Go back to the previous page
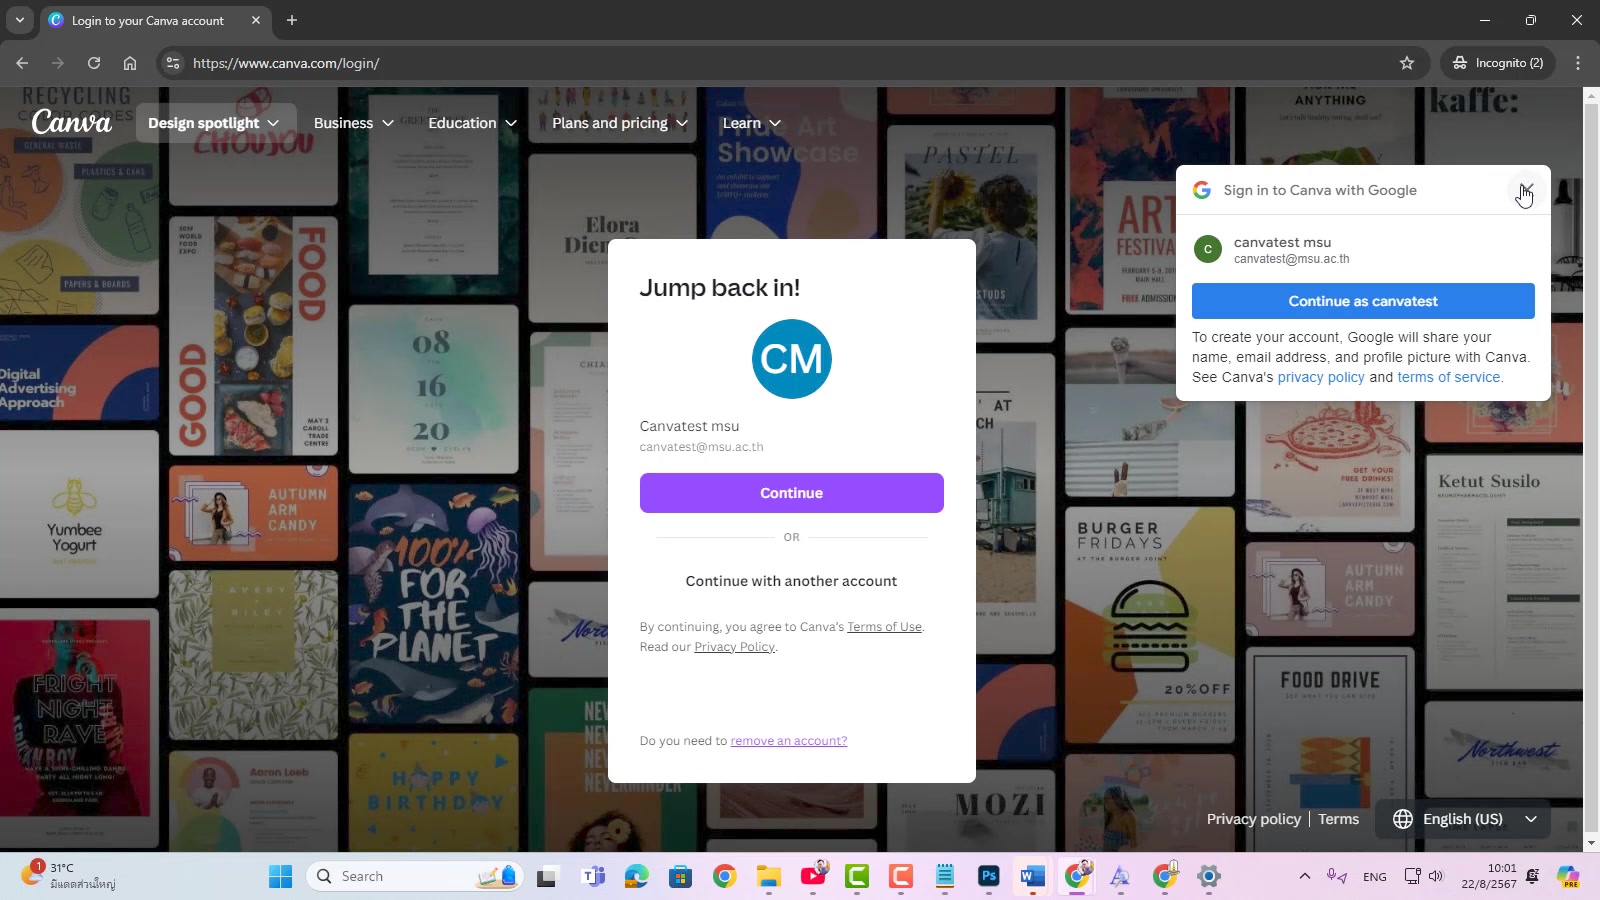This screenshot has width=1600, height=900. [22, 63]
